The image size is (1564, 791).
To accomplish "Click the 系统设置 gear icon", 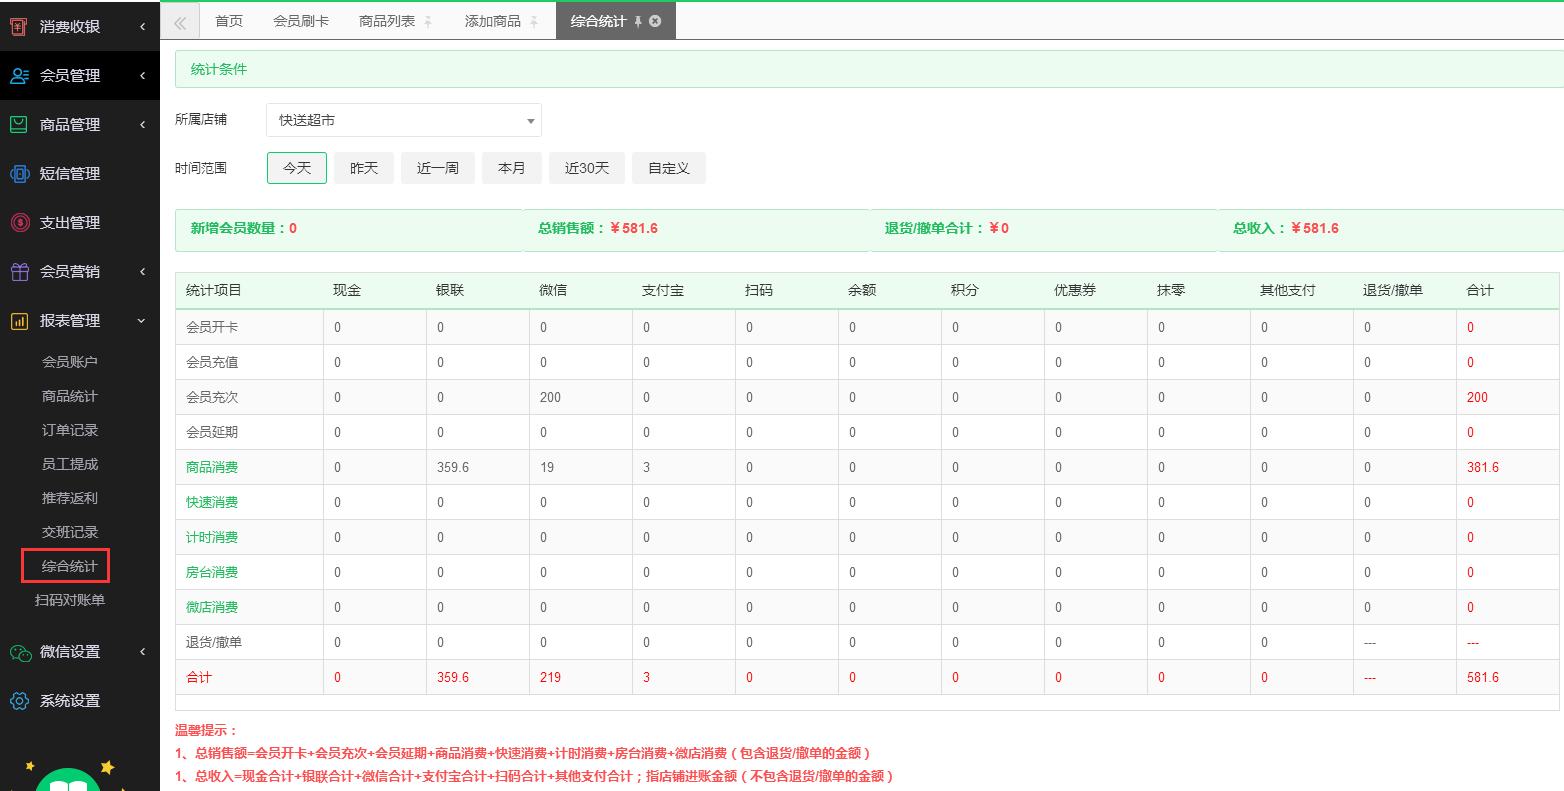I will pos(19,701).
